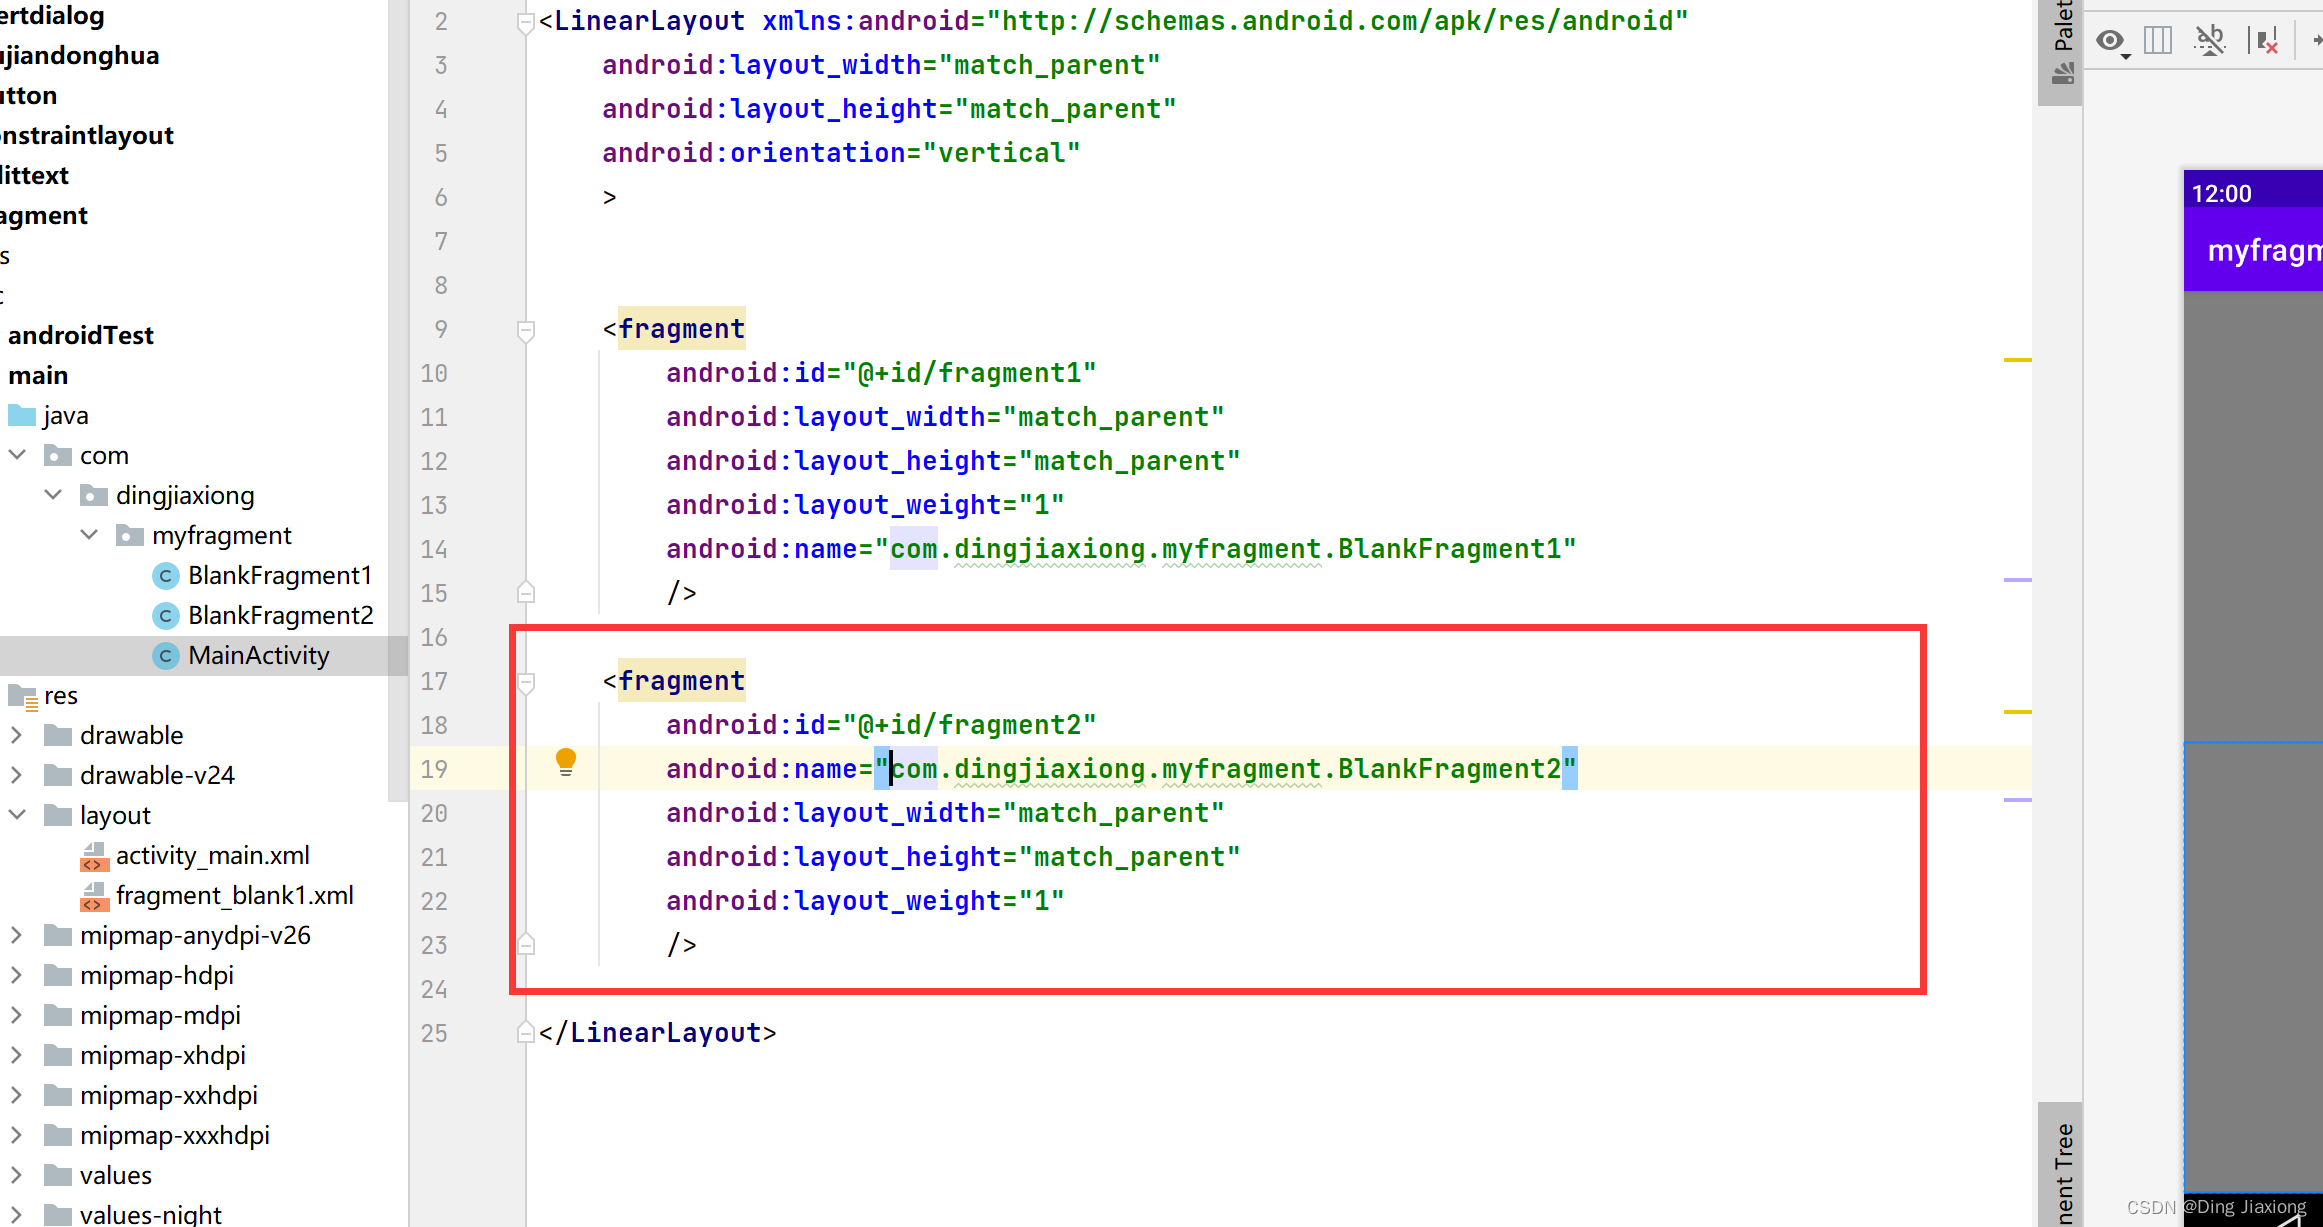This screenshot has height=1227, width=2323.
Task: Click the Remove Baseline Alignment icon
Action: [2210, 41]
